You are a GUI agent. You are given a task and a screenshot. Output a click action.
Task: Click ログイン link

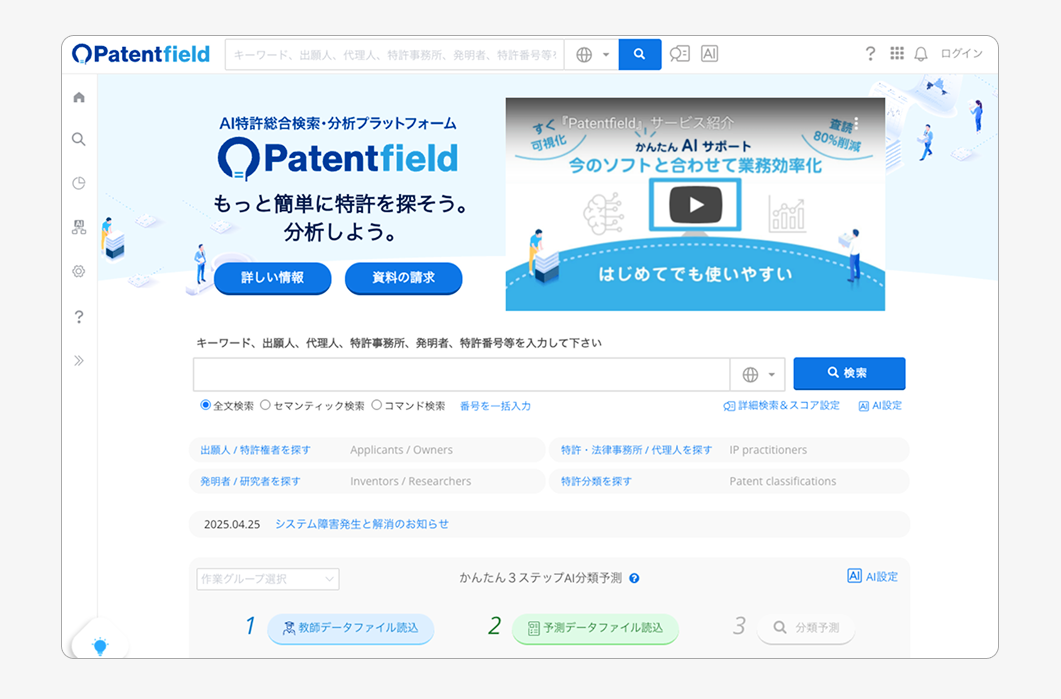962,53
